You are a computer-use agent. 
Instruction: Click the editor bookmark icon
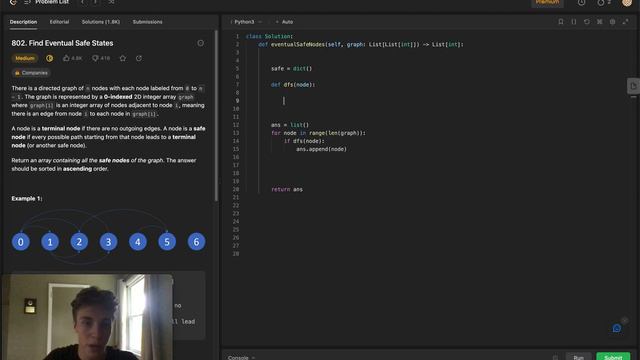(x=561, y=22)
